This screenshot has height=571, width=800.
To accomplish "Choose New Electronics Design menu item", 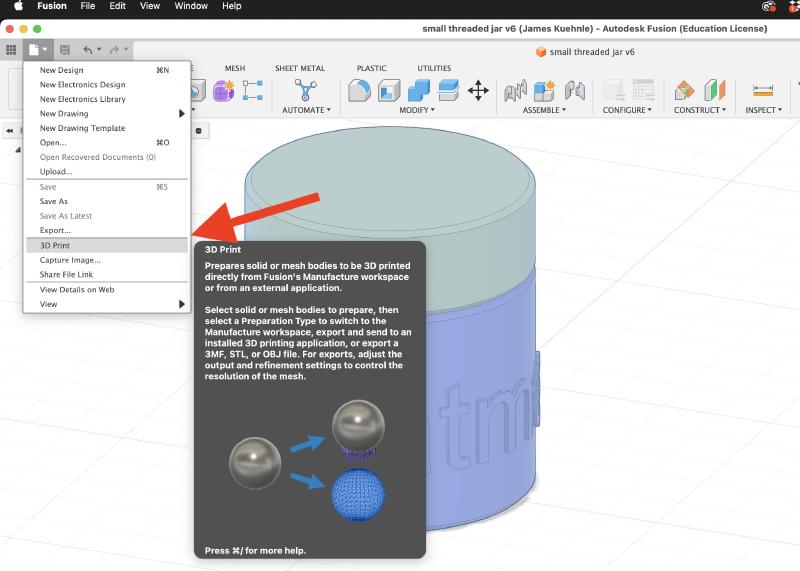I will (107, 85).
